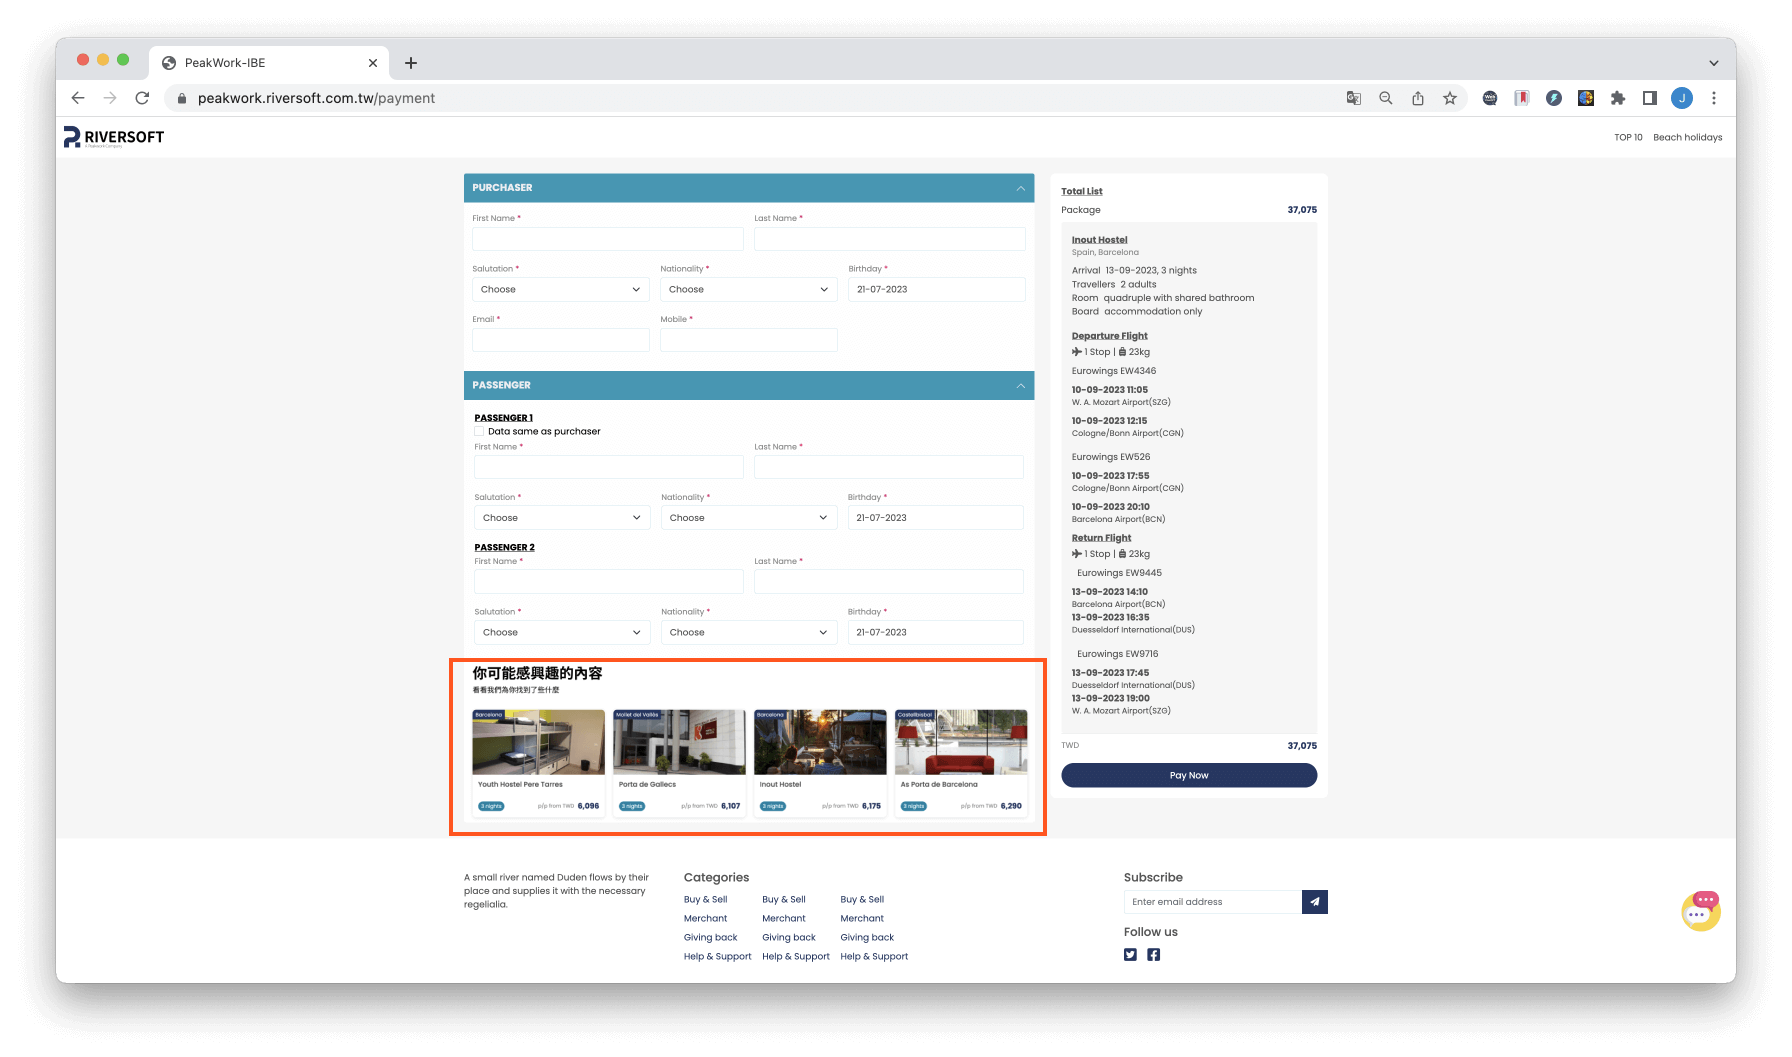Screen dimensions: 1792x1057
Task: Click the purchaser First Name field
Action: coord(608,239)
